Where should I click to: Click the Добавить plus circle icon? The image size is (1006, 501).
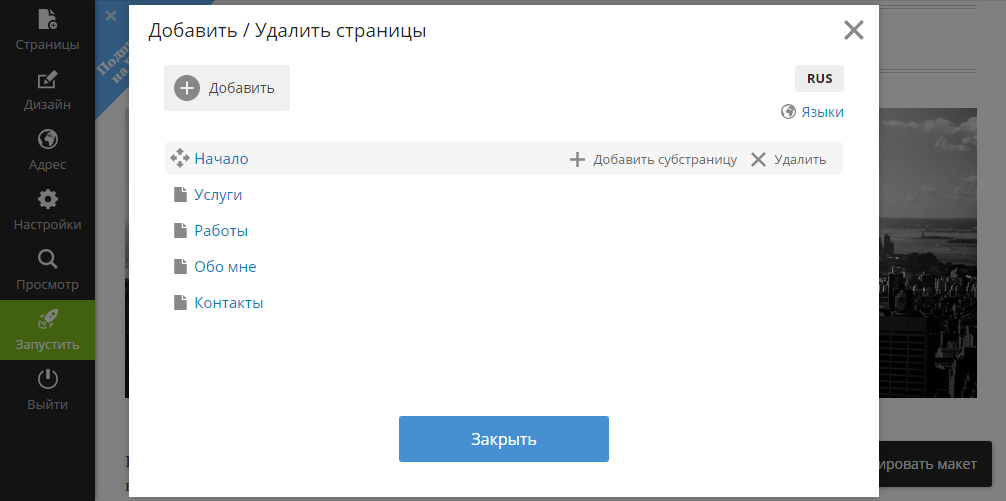[187, 88]
